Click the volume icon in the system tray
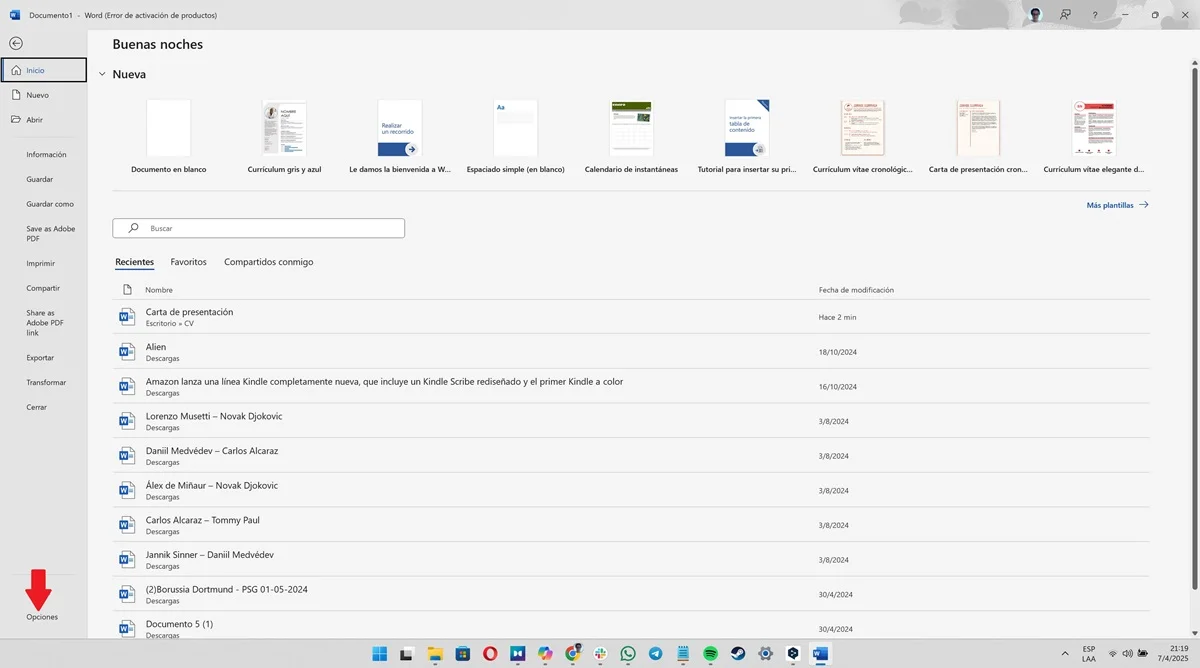This screenshot has width=1200, height=668. tap(1128, 654)
